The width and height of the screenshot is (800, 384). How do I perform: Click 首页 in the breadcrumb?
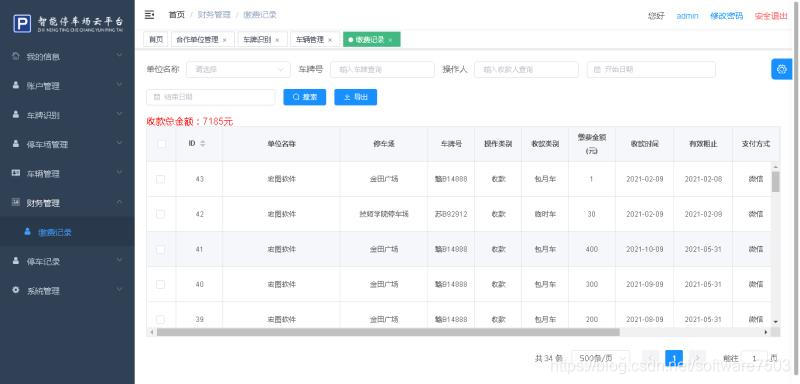click(x=177, y=15)
